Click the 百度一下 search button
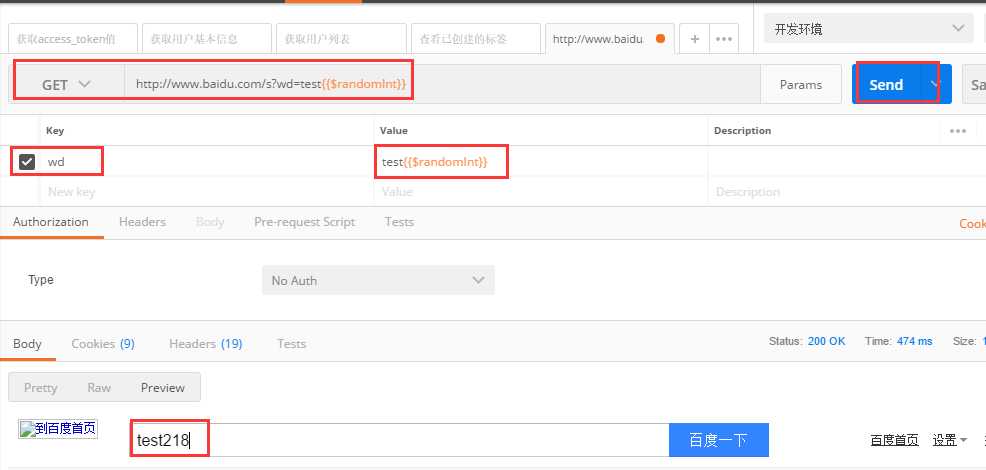 (718, 440)
